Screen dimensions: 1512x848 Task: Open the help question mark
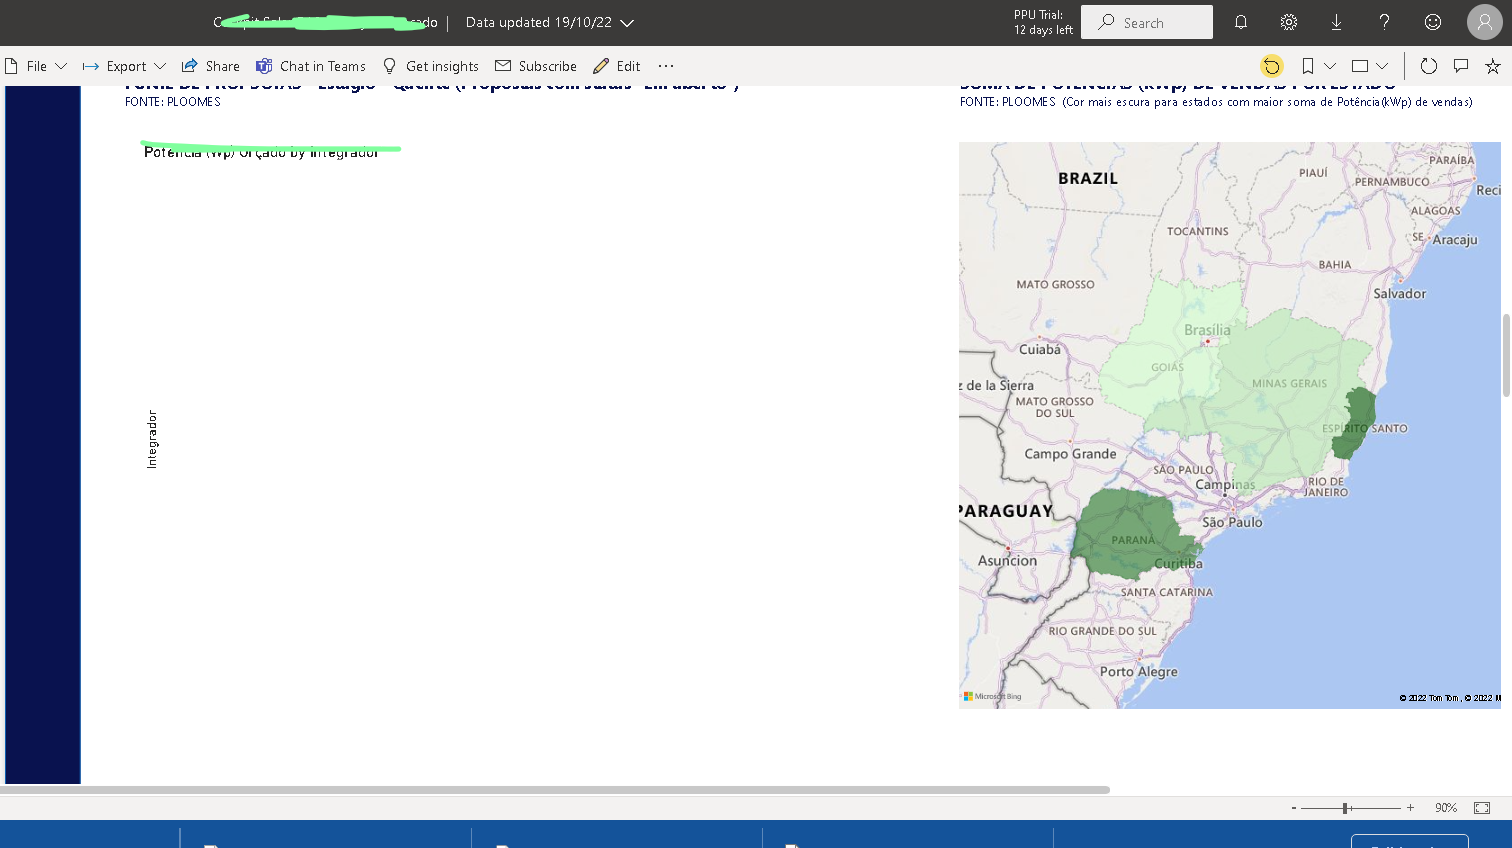(x=1384, y=22)
